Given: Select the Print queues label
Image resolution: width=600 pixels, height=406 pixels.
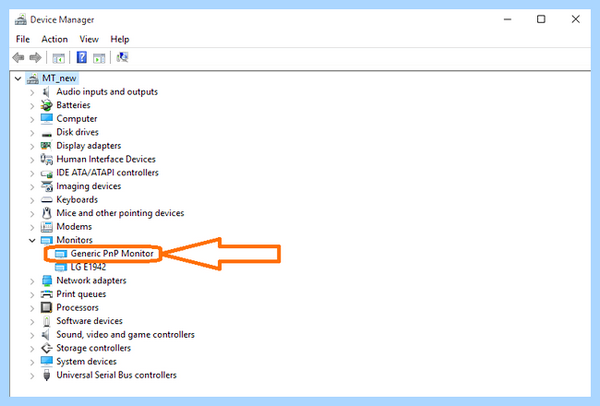Looking at the screenshot, I should 81,294.
